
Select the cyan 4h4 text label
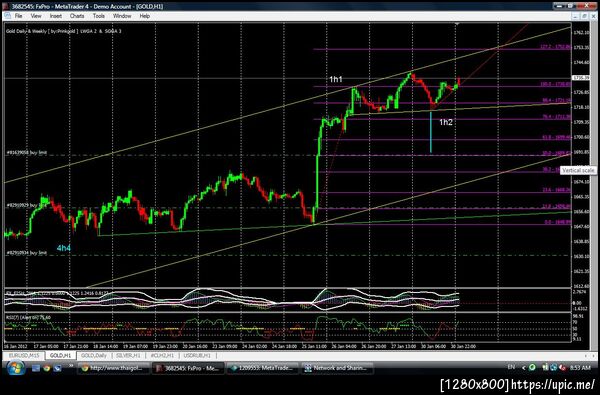coord(64,248)
